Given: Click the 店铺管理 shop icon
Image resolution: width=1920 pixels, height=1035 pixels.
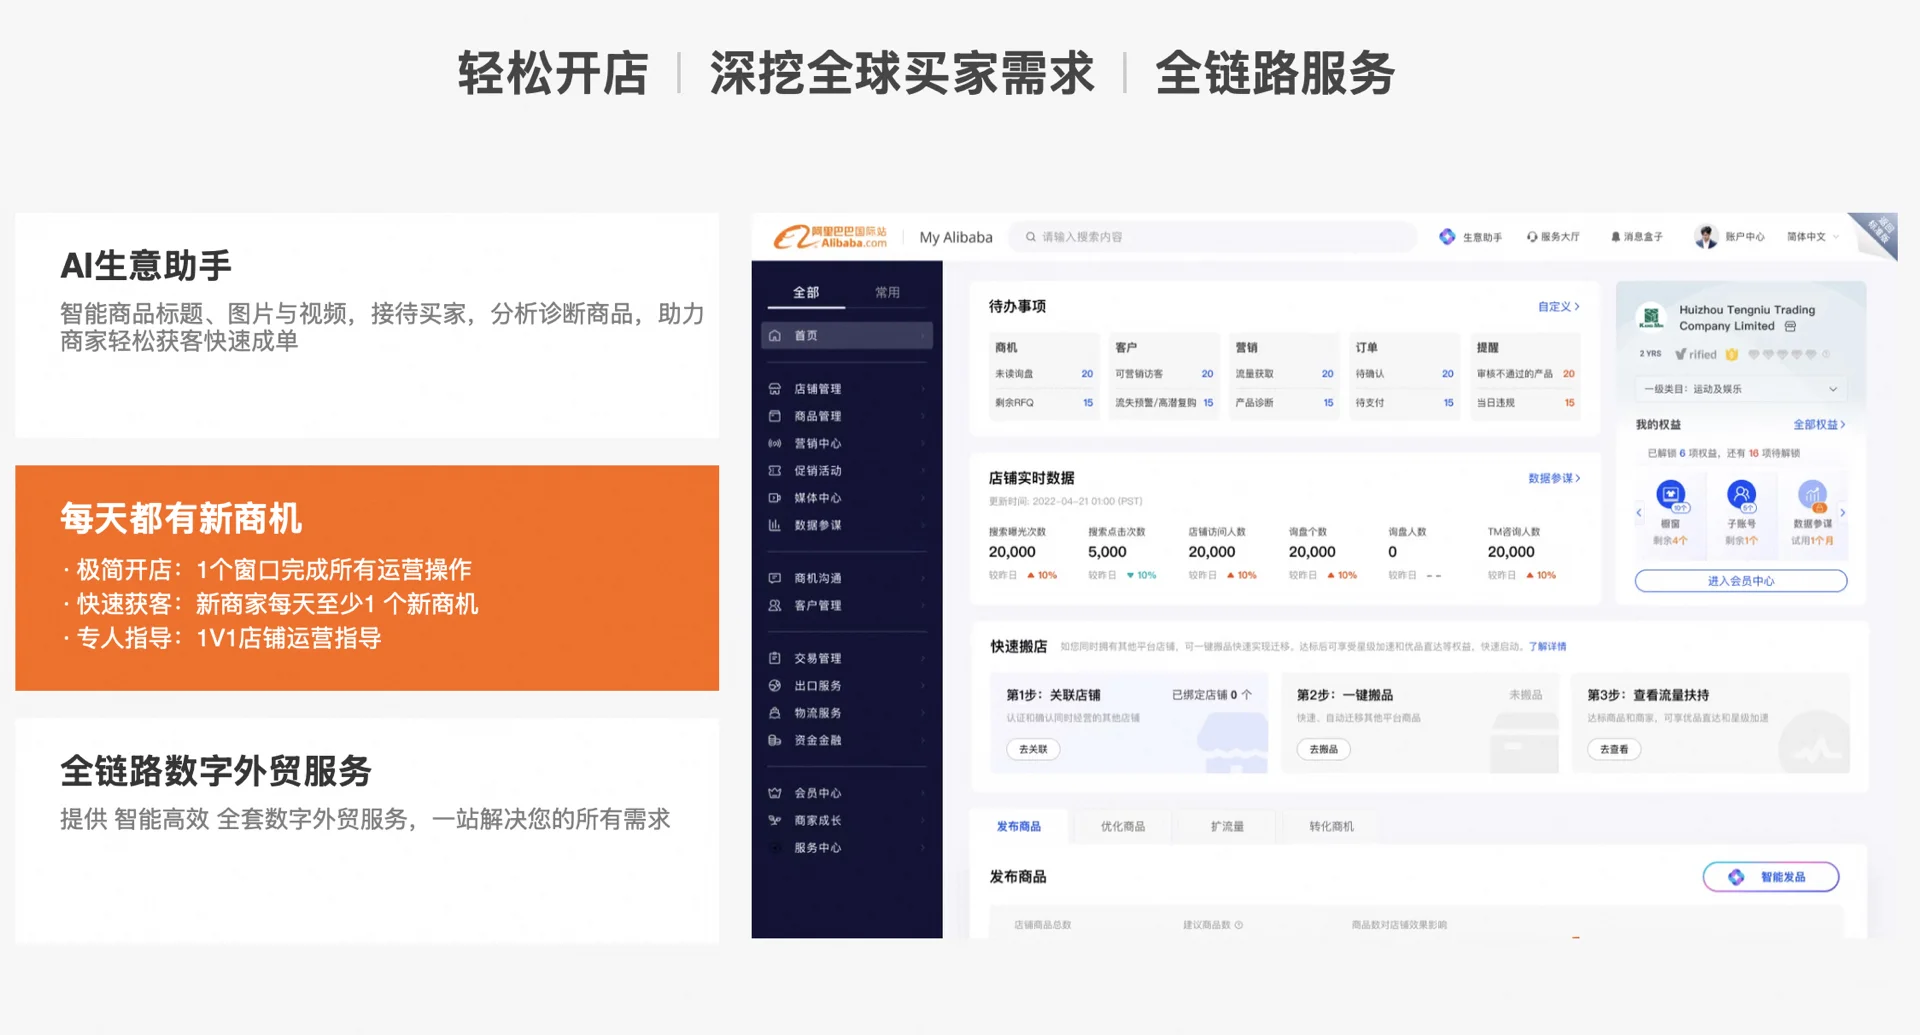Looking at the screenshot, I should coord(775,389).
